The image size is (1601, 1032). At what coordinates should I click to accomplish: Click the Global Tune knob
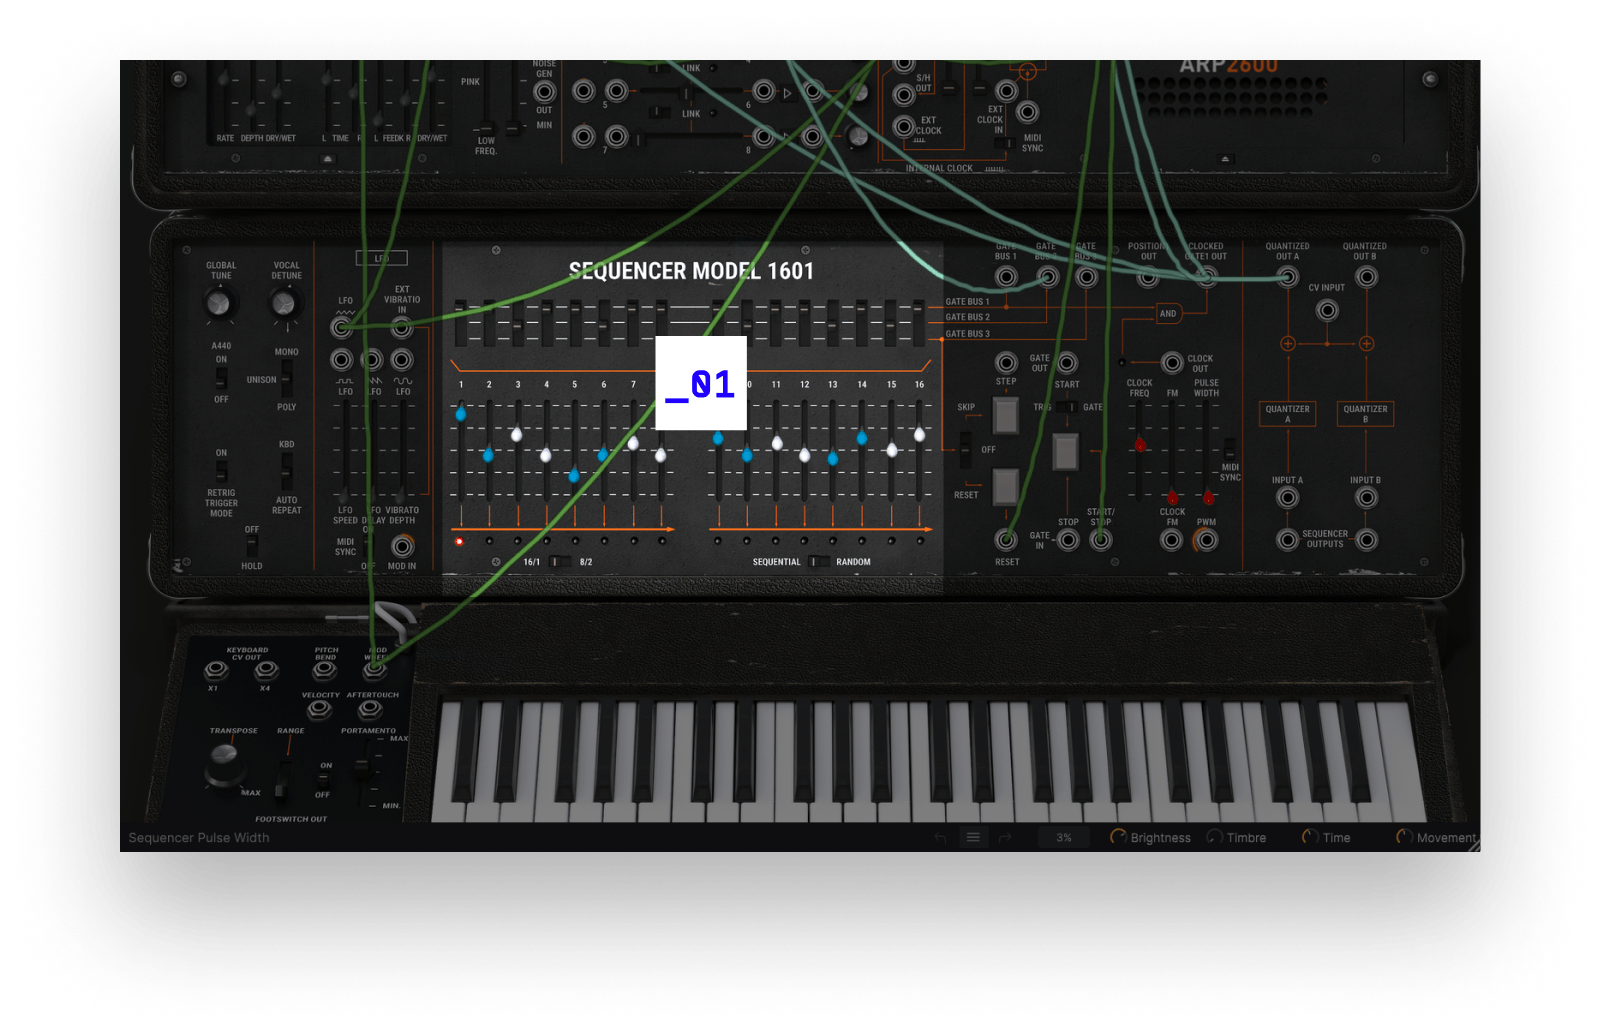(x=220, y=302)
